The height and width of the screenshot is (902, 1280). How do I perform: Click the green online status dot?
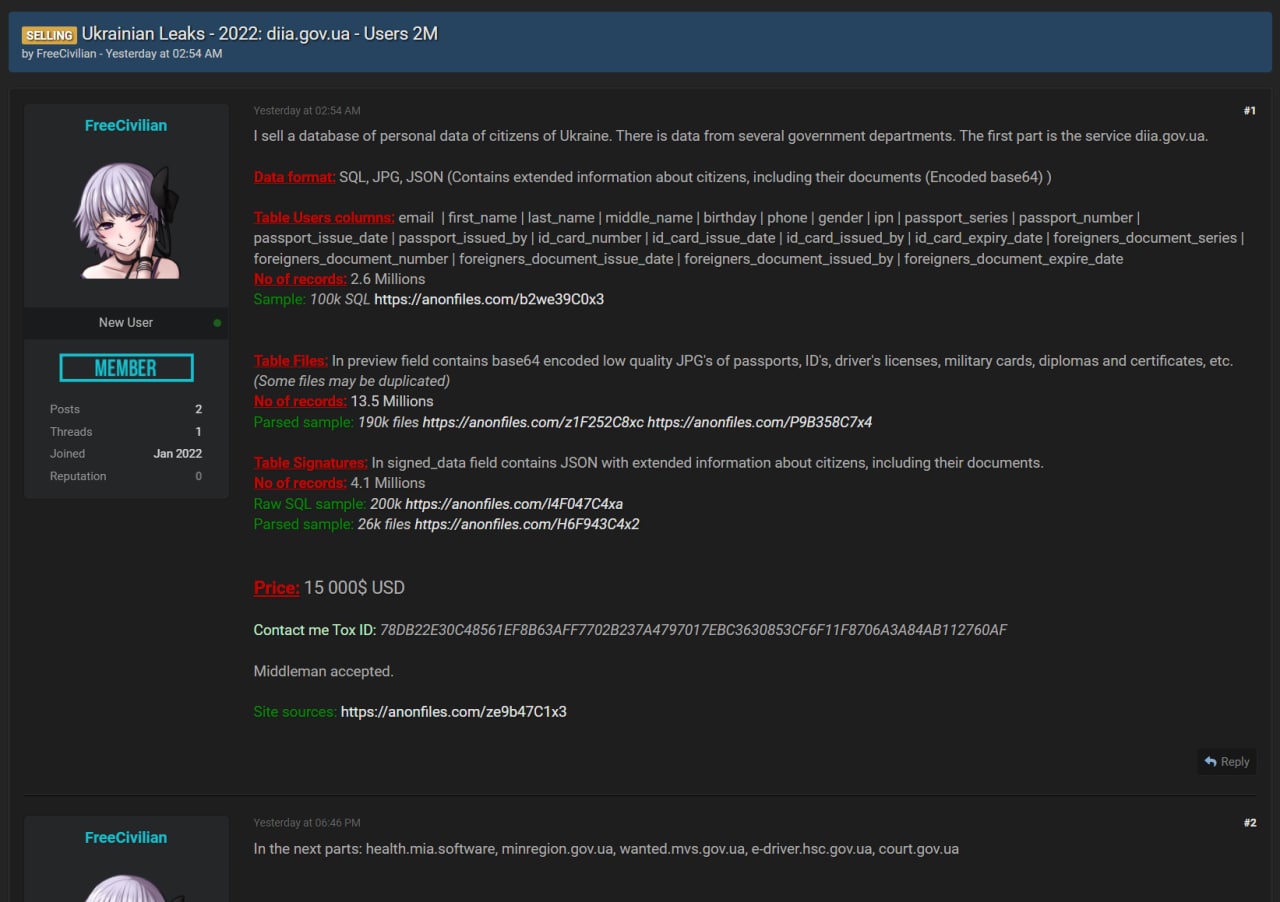coord(217,323)
